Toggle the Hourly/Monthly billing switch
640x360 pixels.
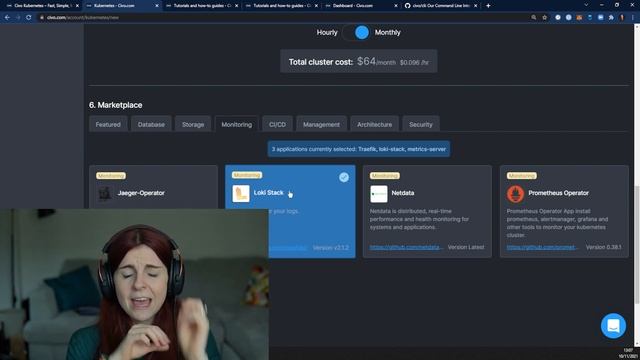(x=356, y=33)
